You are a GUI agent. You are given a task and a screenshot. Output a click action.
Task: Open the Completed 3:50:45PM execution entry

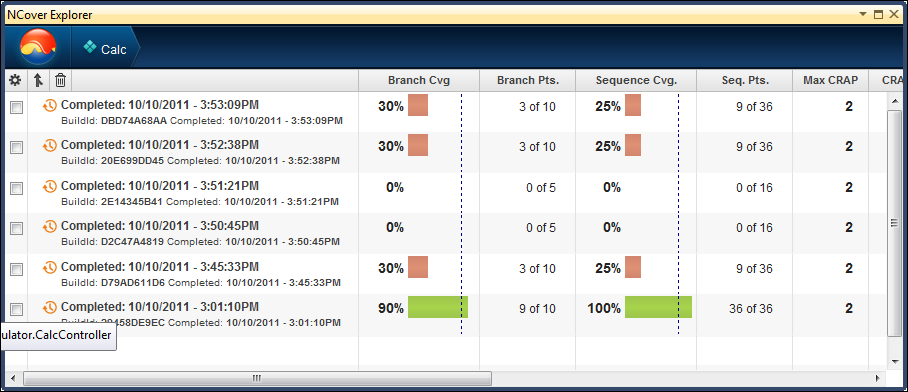coord(159,226)
